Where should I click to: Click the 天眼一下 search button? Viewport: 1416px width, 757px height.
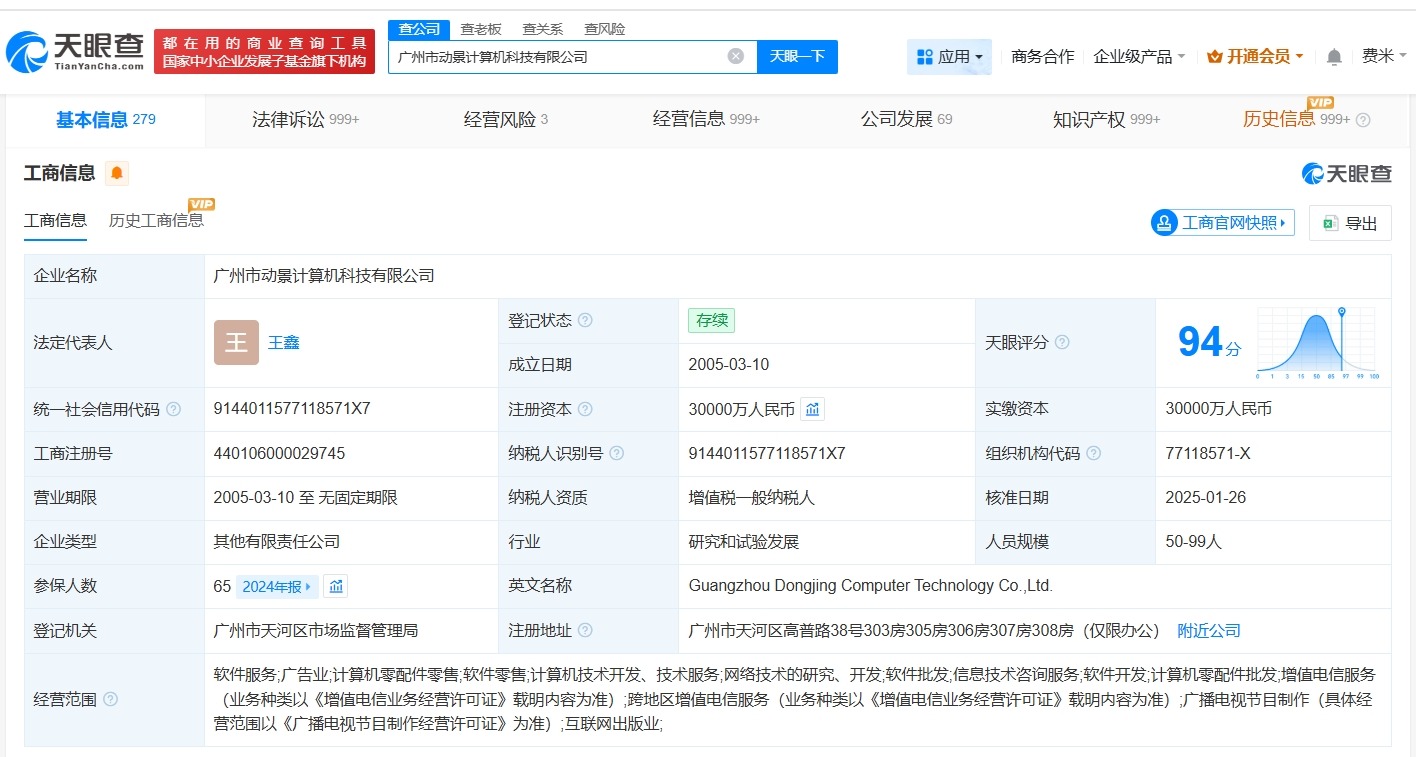pyautogui.click(x=798, y=56)
